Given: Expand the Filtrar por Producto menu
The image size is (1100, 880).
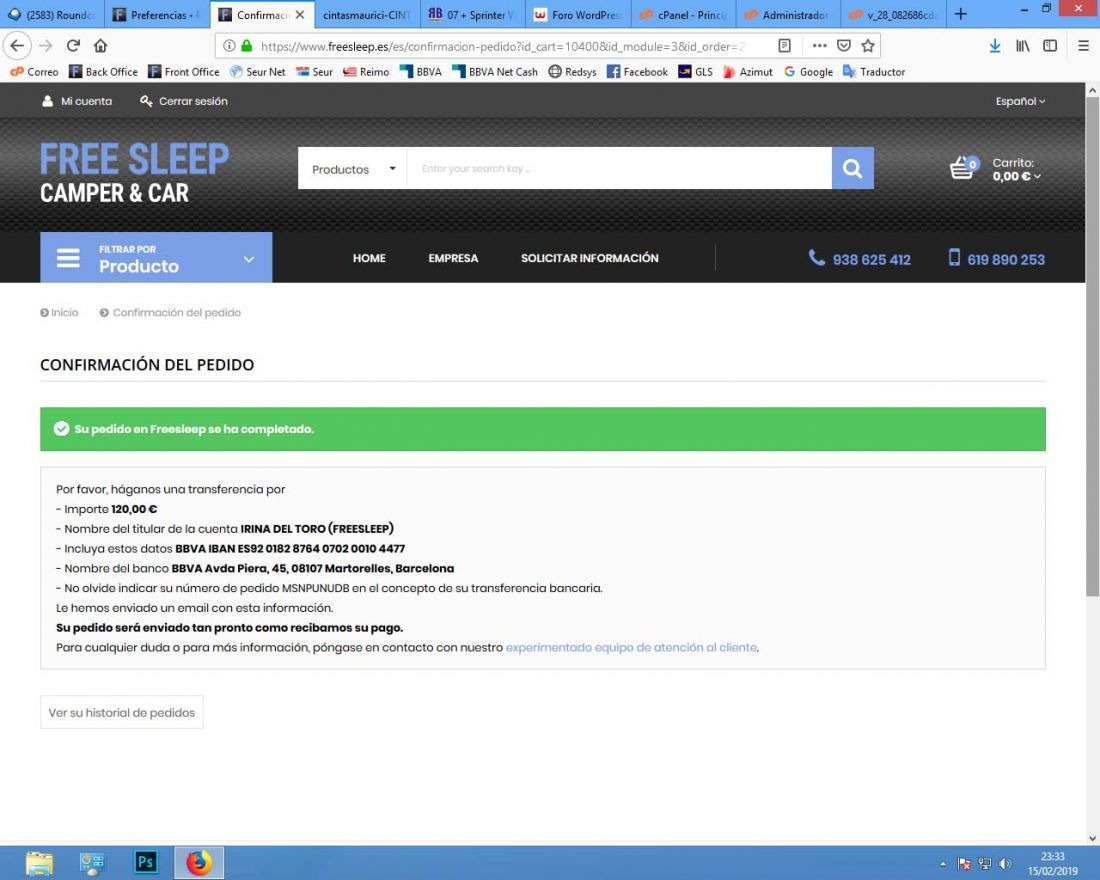Looking at the screenshot, I should tap(156, 258).
